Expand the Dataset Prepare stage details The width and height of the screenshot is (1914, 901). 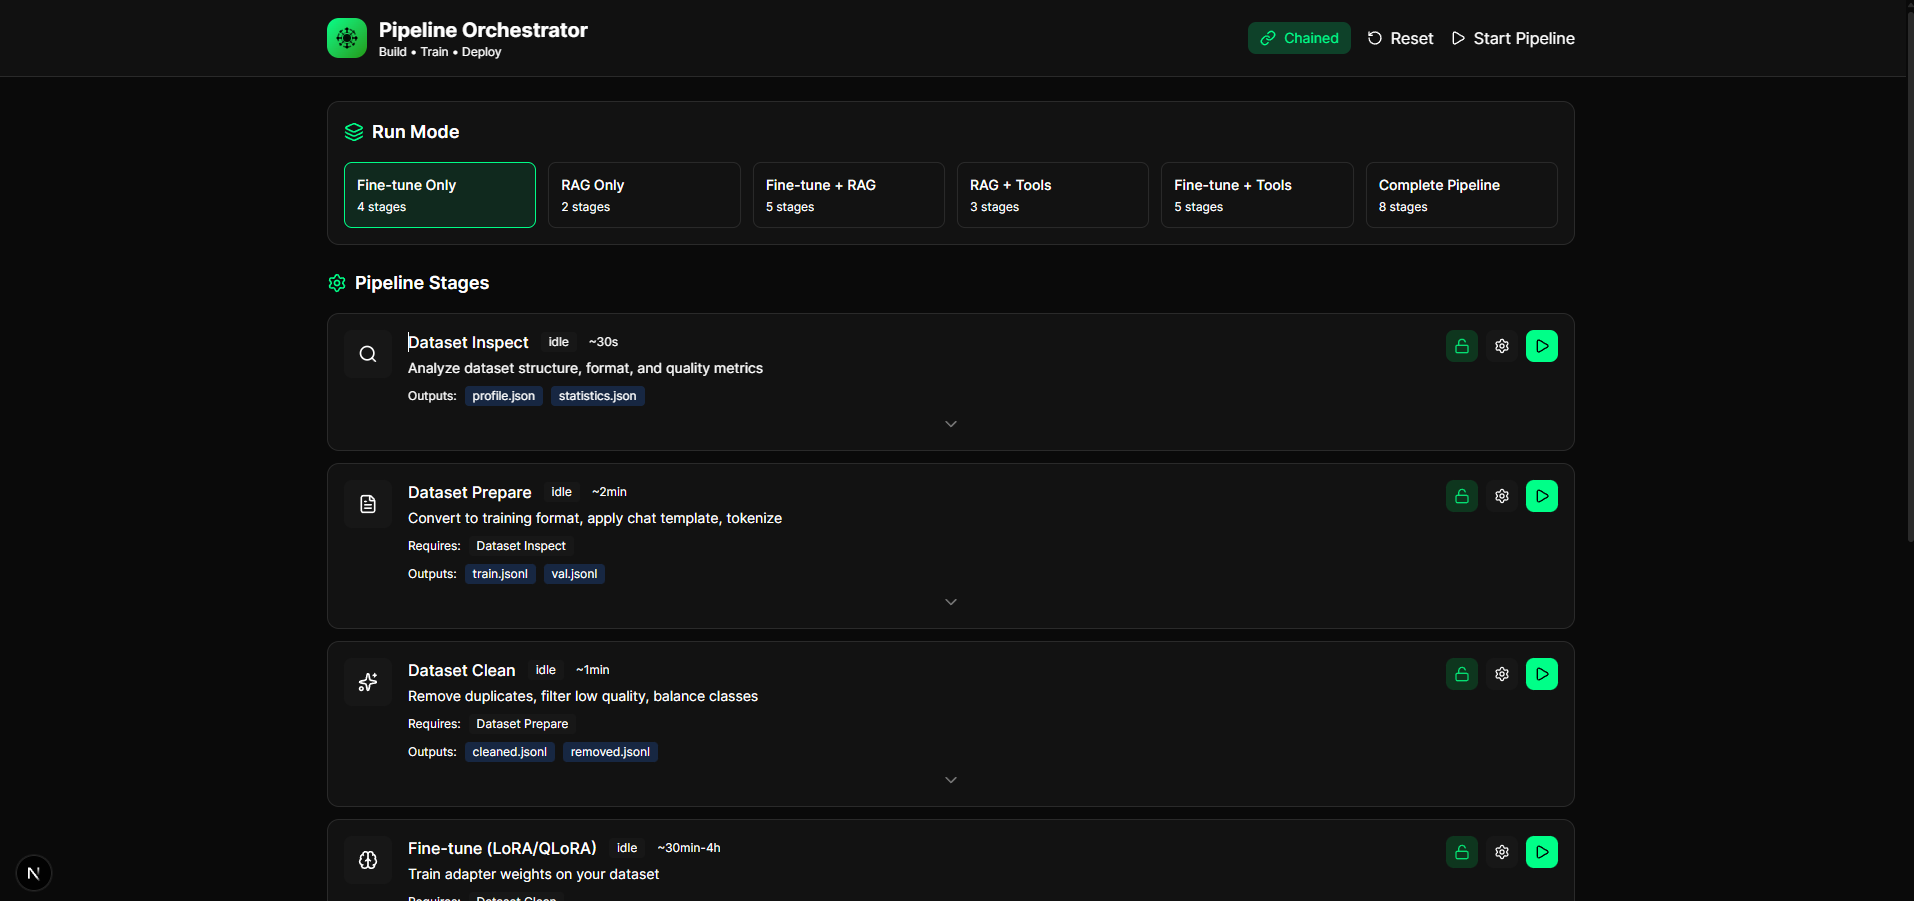click(x=950, y=602)
